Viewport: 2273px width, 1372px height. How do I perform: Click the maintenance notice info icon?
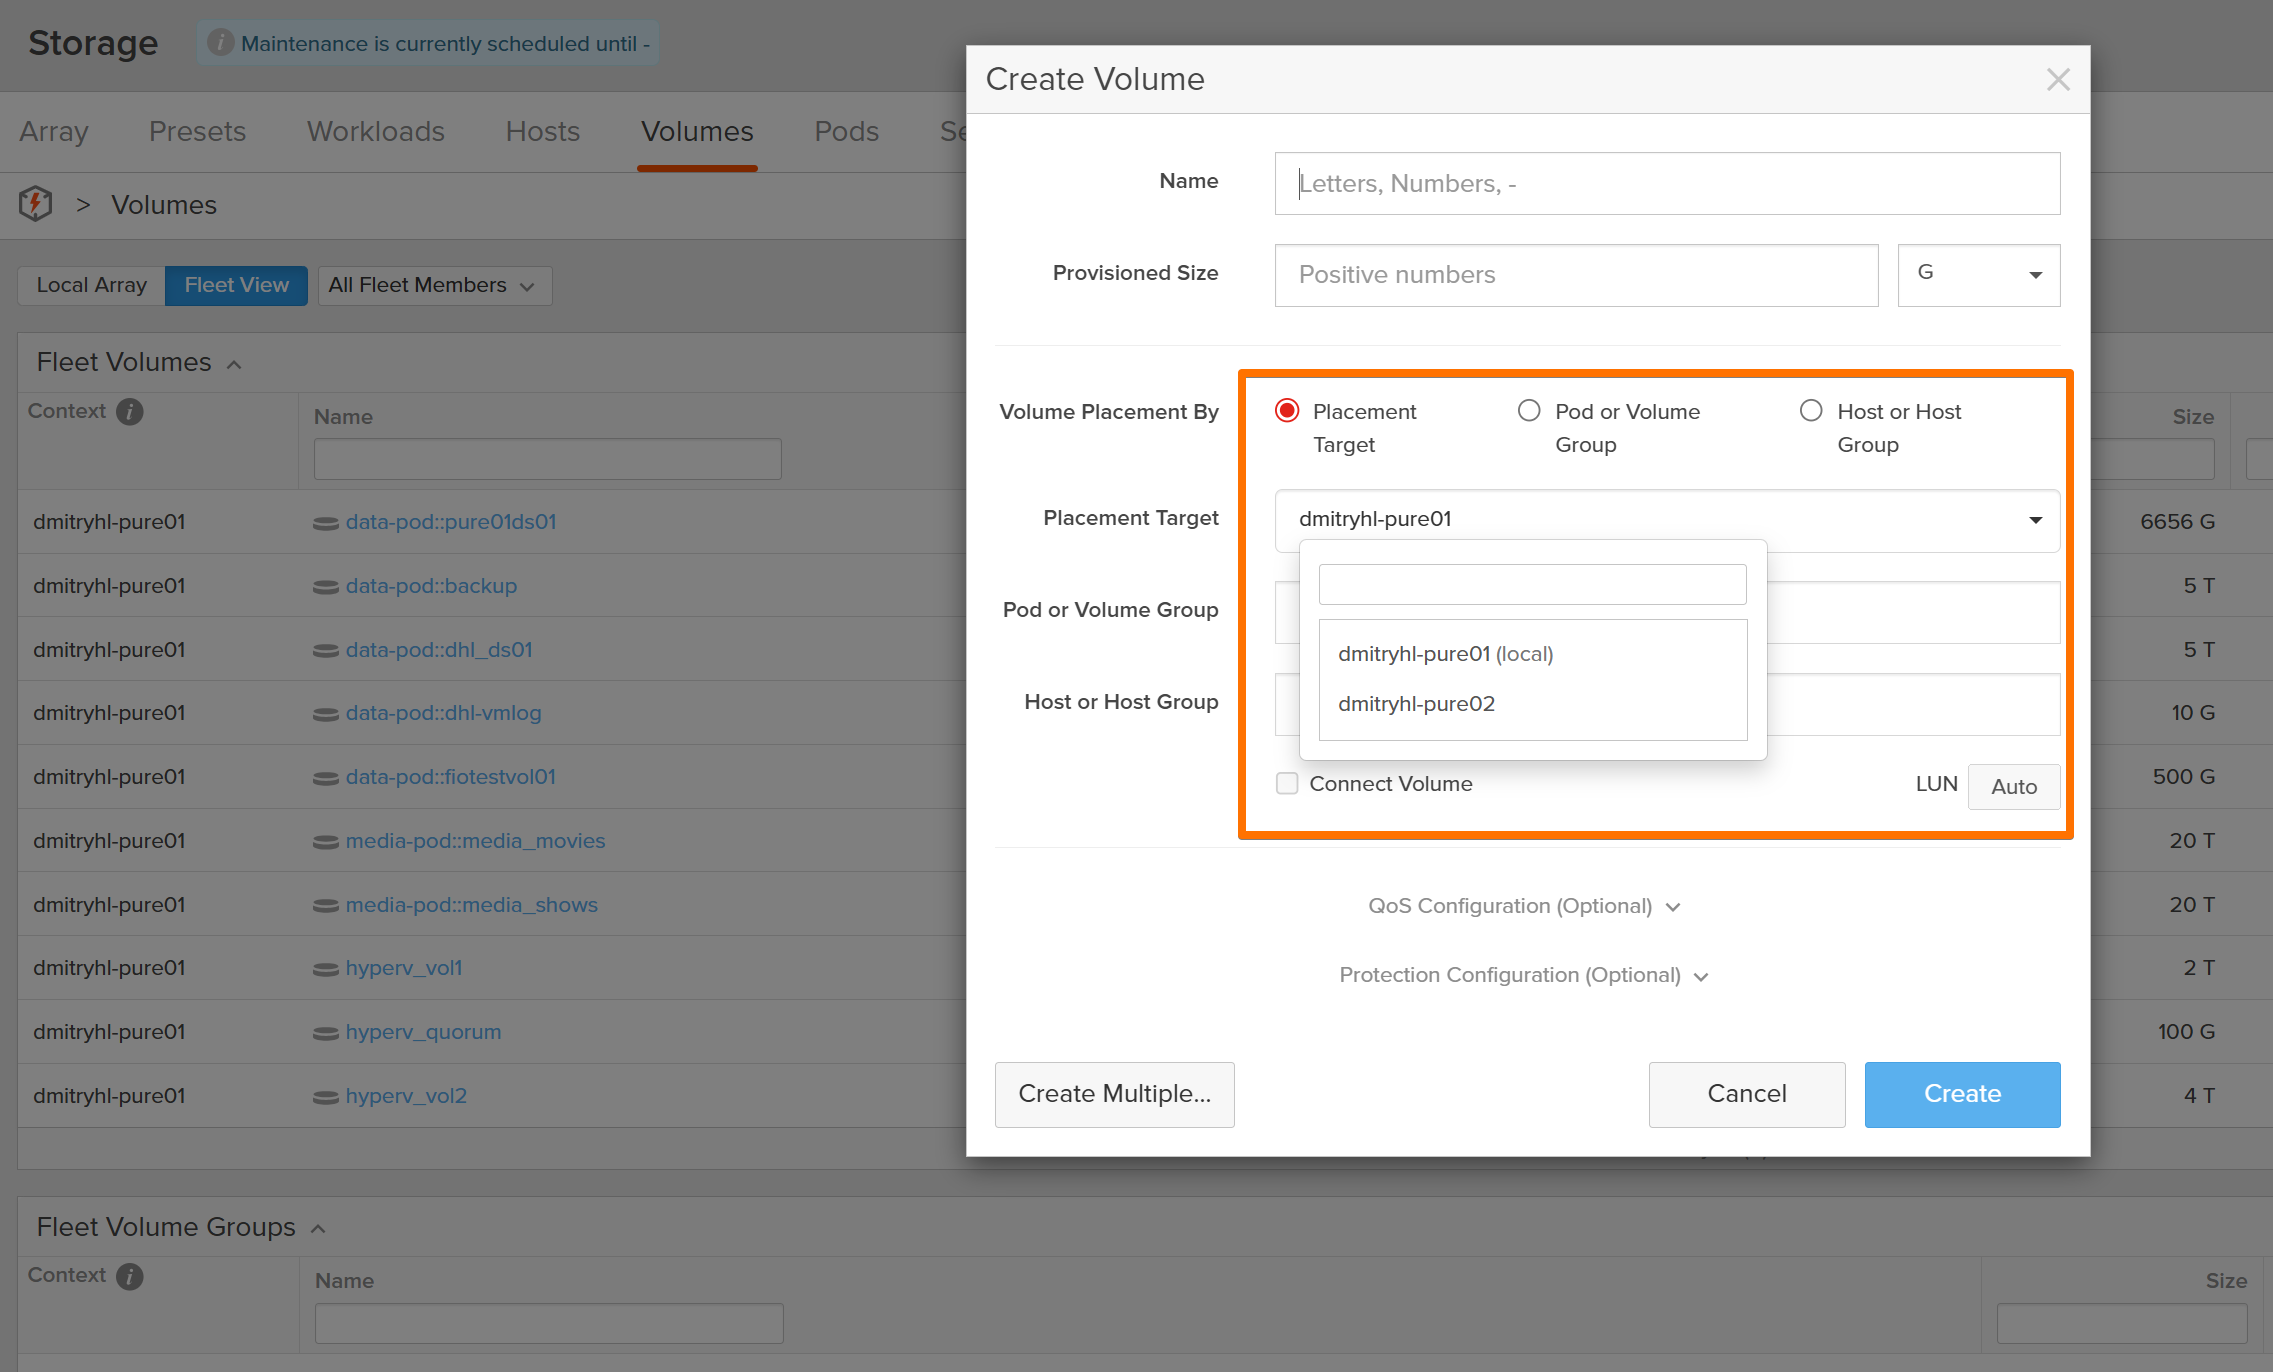click(220, 43)
